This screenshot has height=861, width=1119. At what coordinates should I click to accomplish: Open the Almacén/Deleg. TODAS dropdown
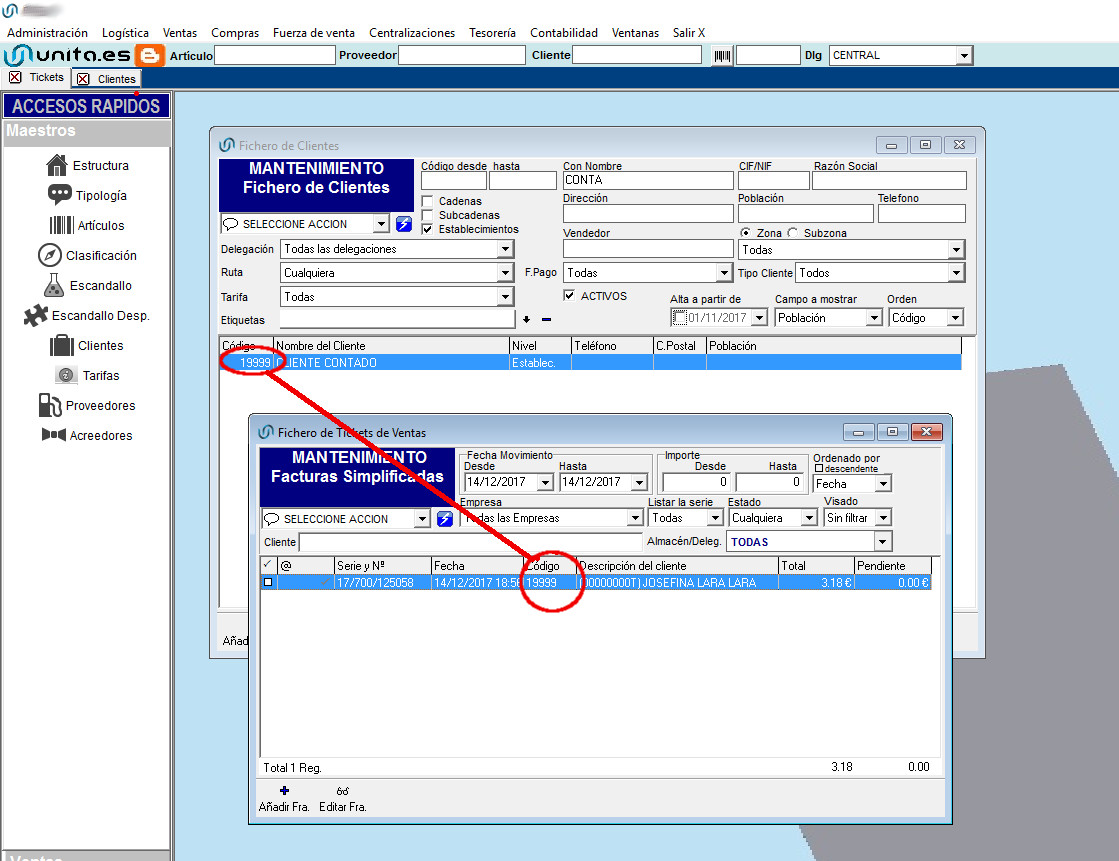pyautogui.click(x=883, y=542)
